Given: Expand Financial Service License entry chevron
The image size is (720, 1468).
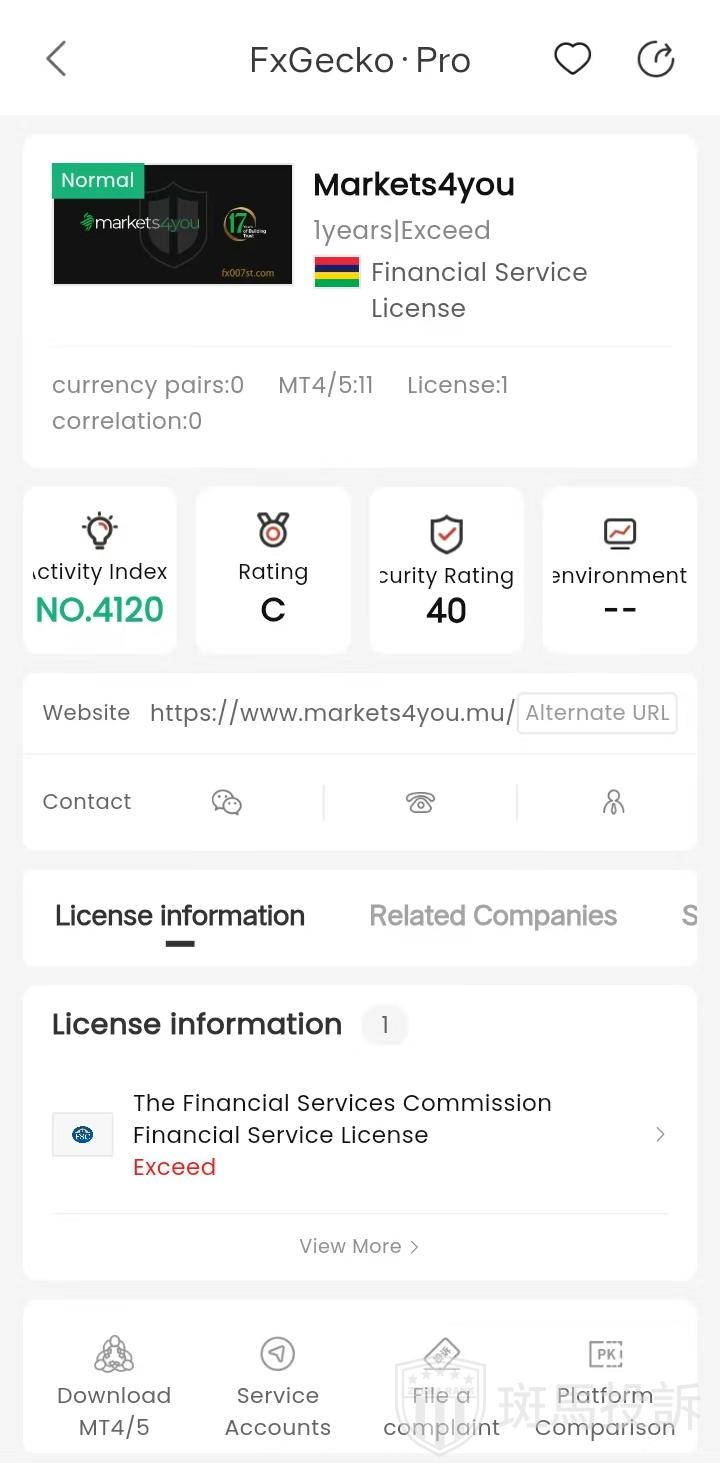Looking at the screenshot, I should [660, 1134].
